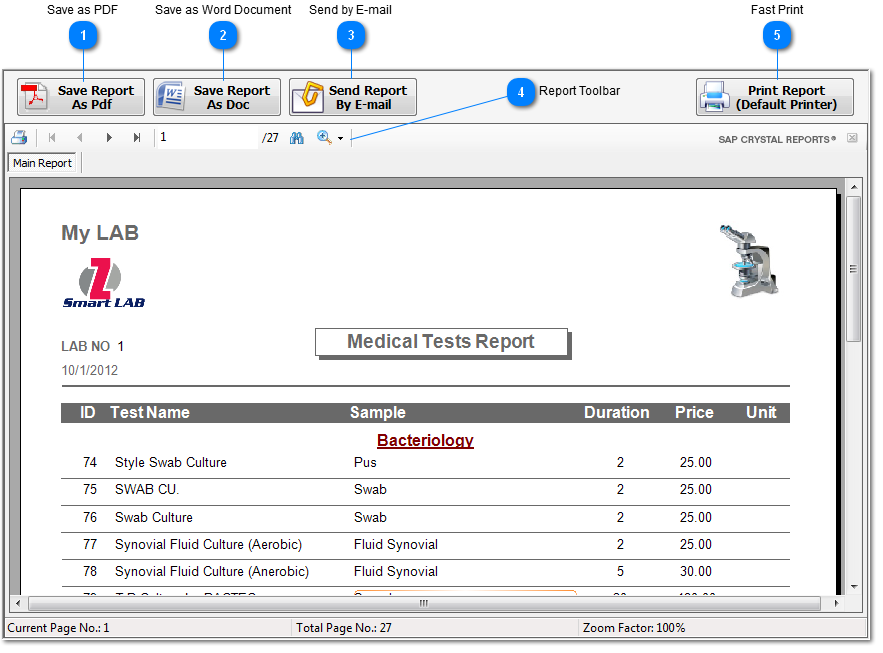883x653 pixels.
Task: Expand the zoom level dropdown arrow
Action: (341, 139)
